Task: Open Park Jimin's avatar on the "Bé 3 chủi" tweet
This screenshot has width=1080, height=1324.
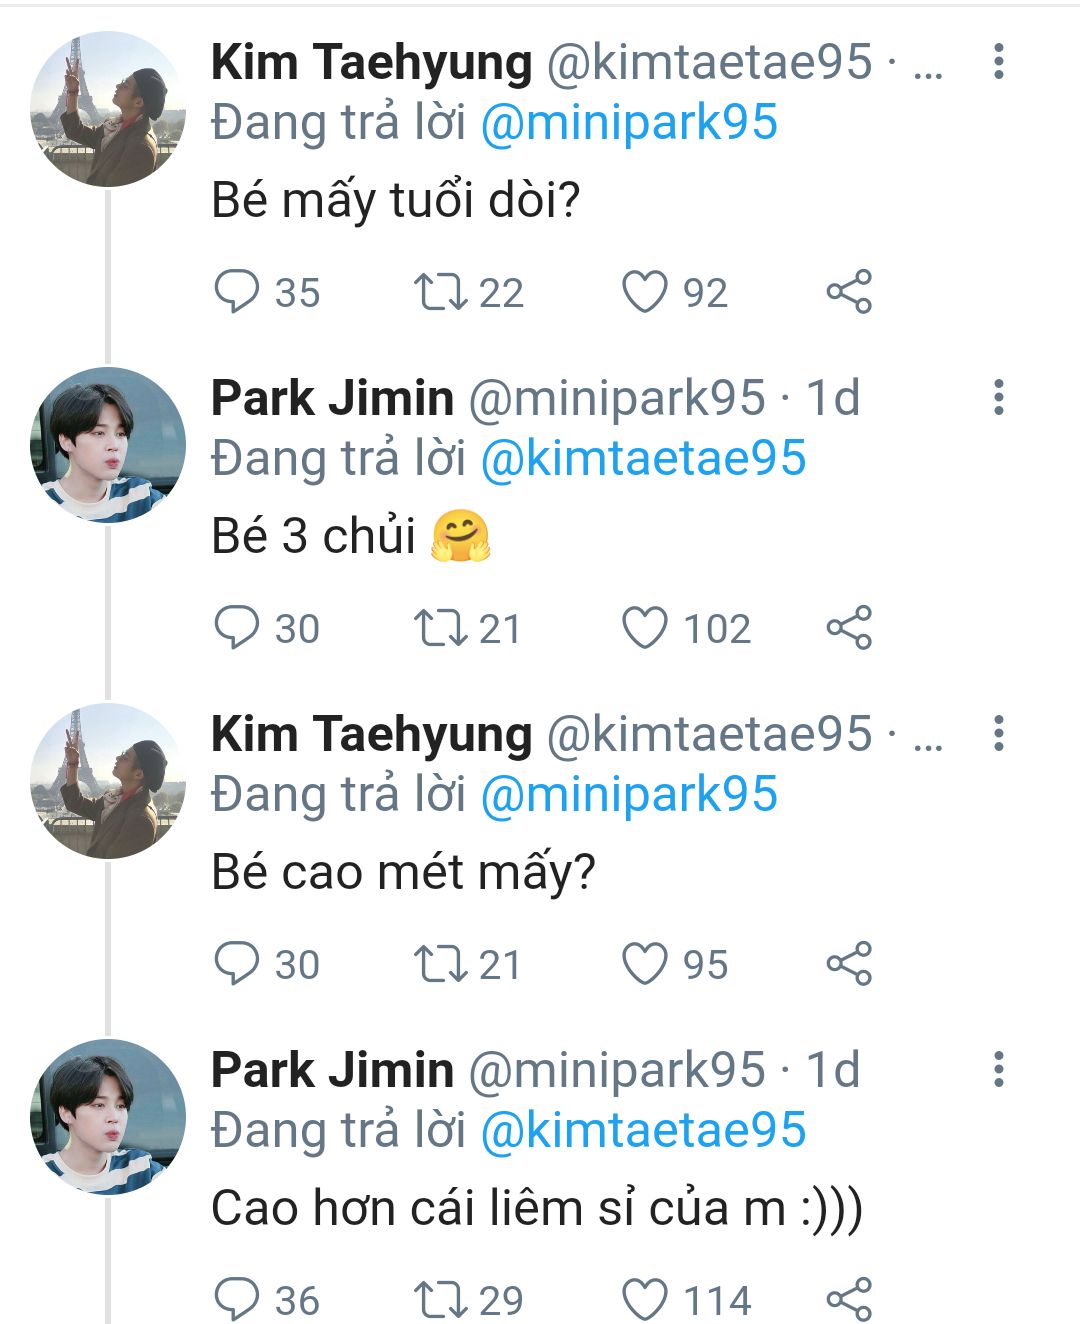Action: [108, 446]
